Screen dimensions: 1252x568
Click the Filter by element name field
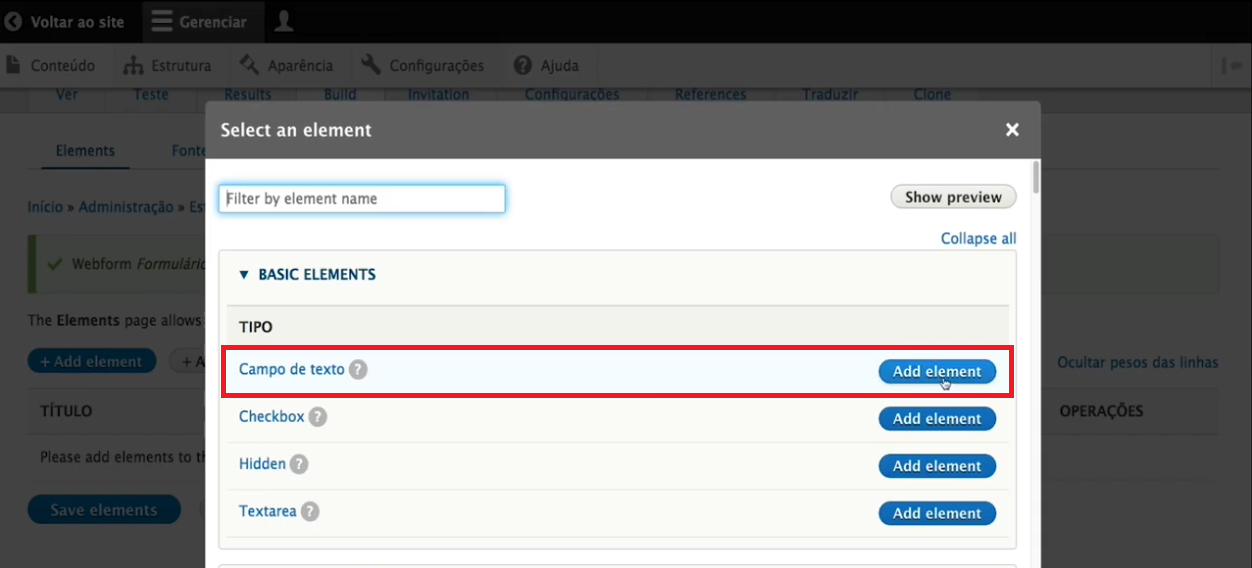click(x=362, y=199)
